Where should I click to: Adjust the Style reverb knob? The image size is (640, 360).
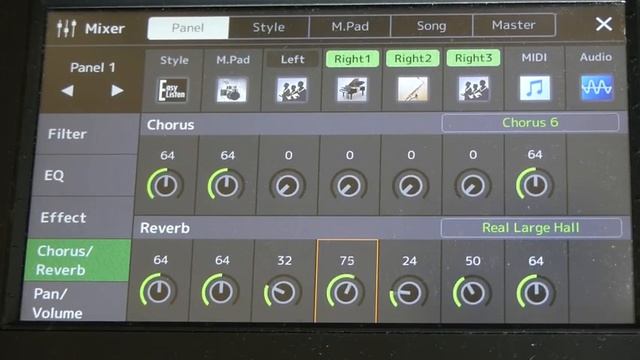[158, 291]
